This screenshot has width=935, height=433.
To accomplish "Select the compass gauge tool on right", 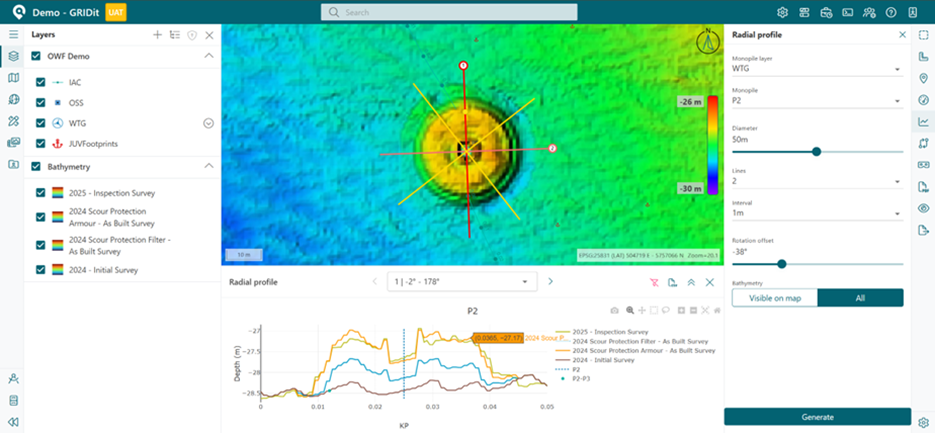I will coord(924,100).
